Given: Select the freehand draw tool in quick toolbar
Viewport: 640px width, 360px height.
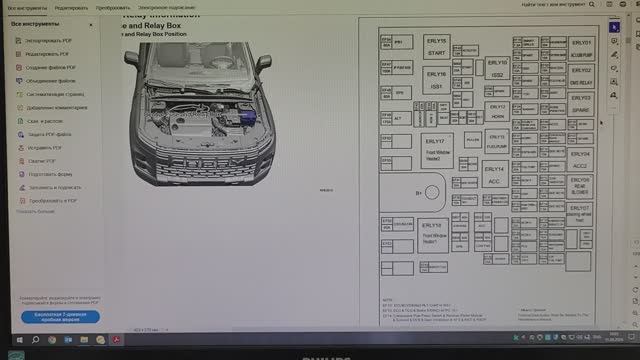Looking at the screenshot, I should (x=614, y=68).
